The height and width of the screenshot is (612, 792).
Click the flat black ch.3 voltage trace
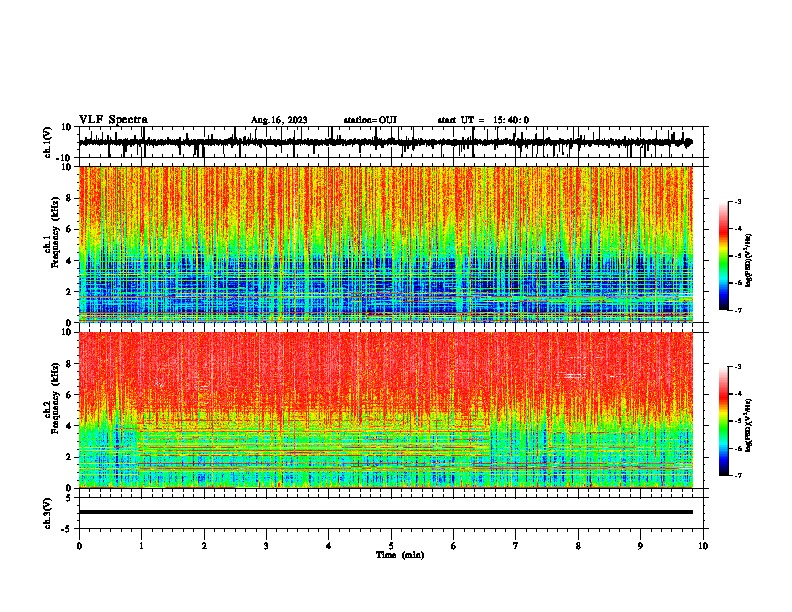(x=386, y=512)
